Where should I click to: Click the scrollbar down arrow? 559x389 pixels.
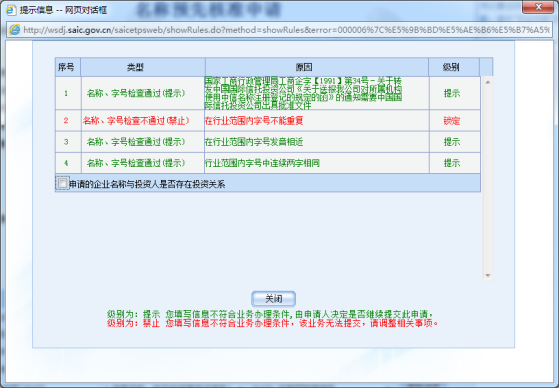pyautogui.click(x=488, y=276)
